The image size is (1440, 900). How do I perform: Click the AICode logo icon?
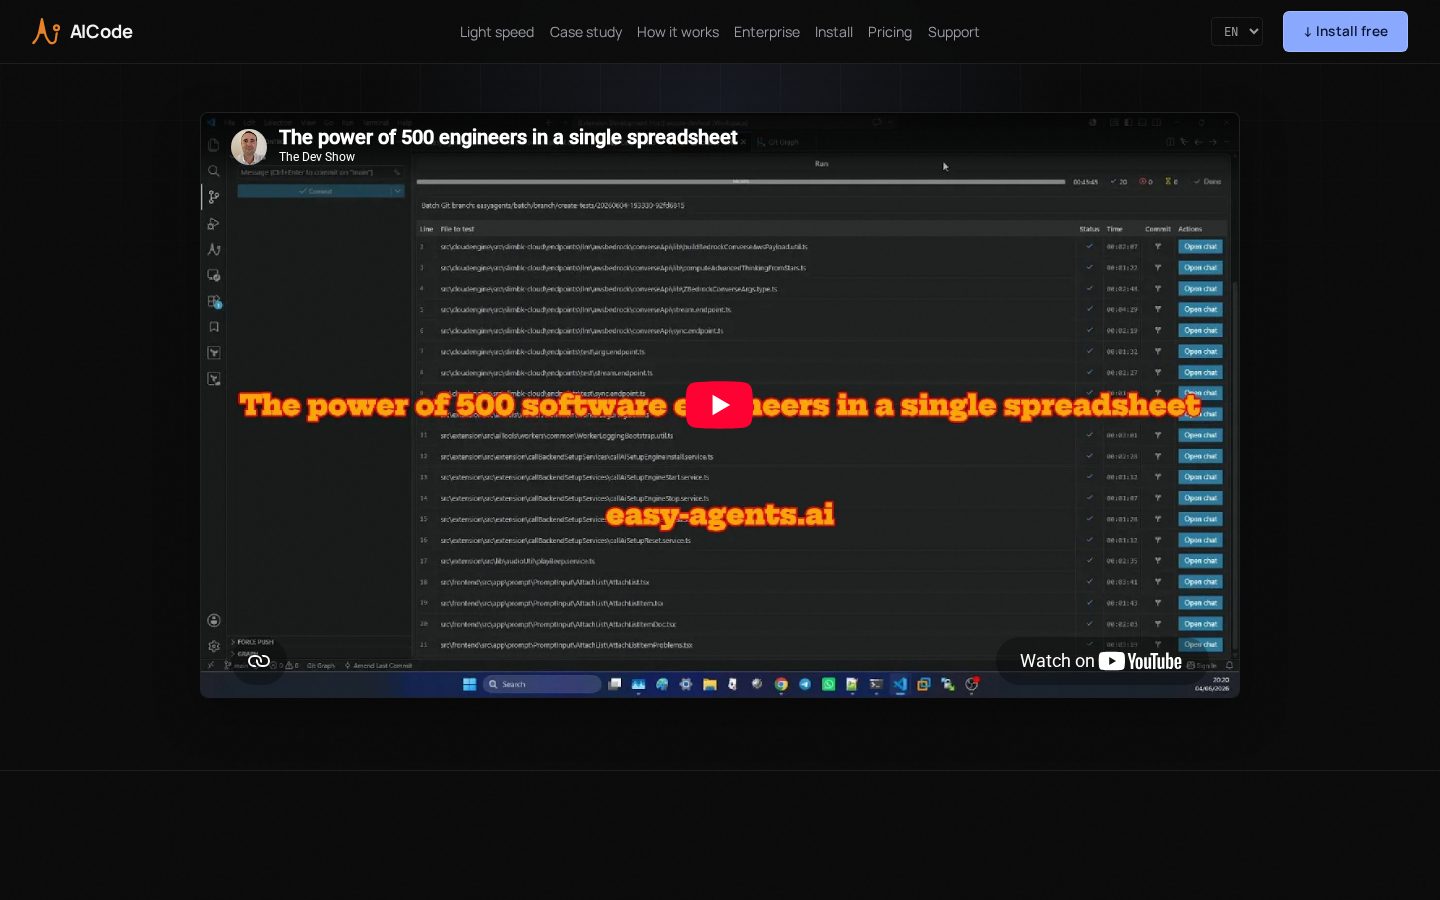click(x=46, y=32)
